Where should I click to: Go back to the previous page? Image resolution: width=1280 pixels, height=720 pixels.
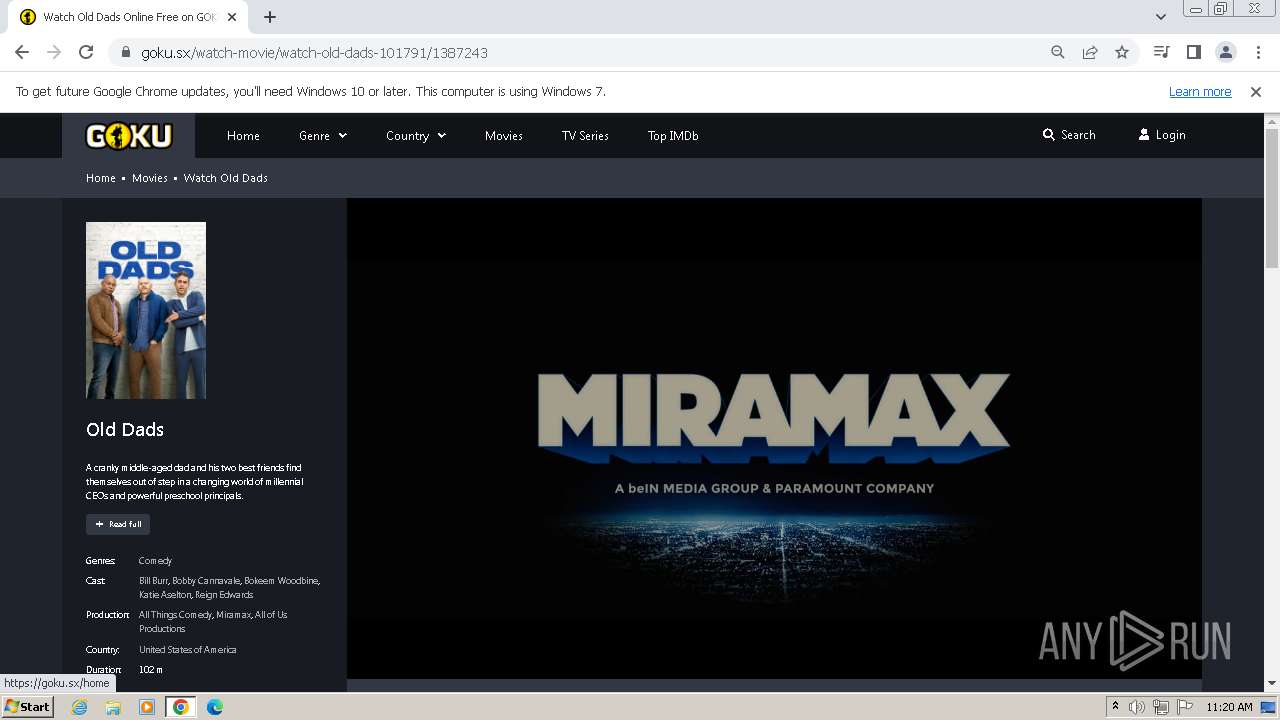pos(22,52)
